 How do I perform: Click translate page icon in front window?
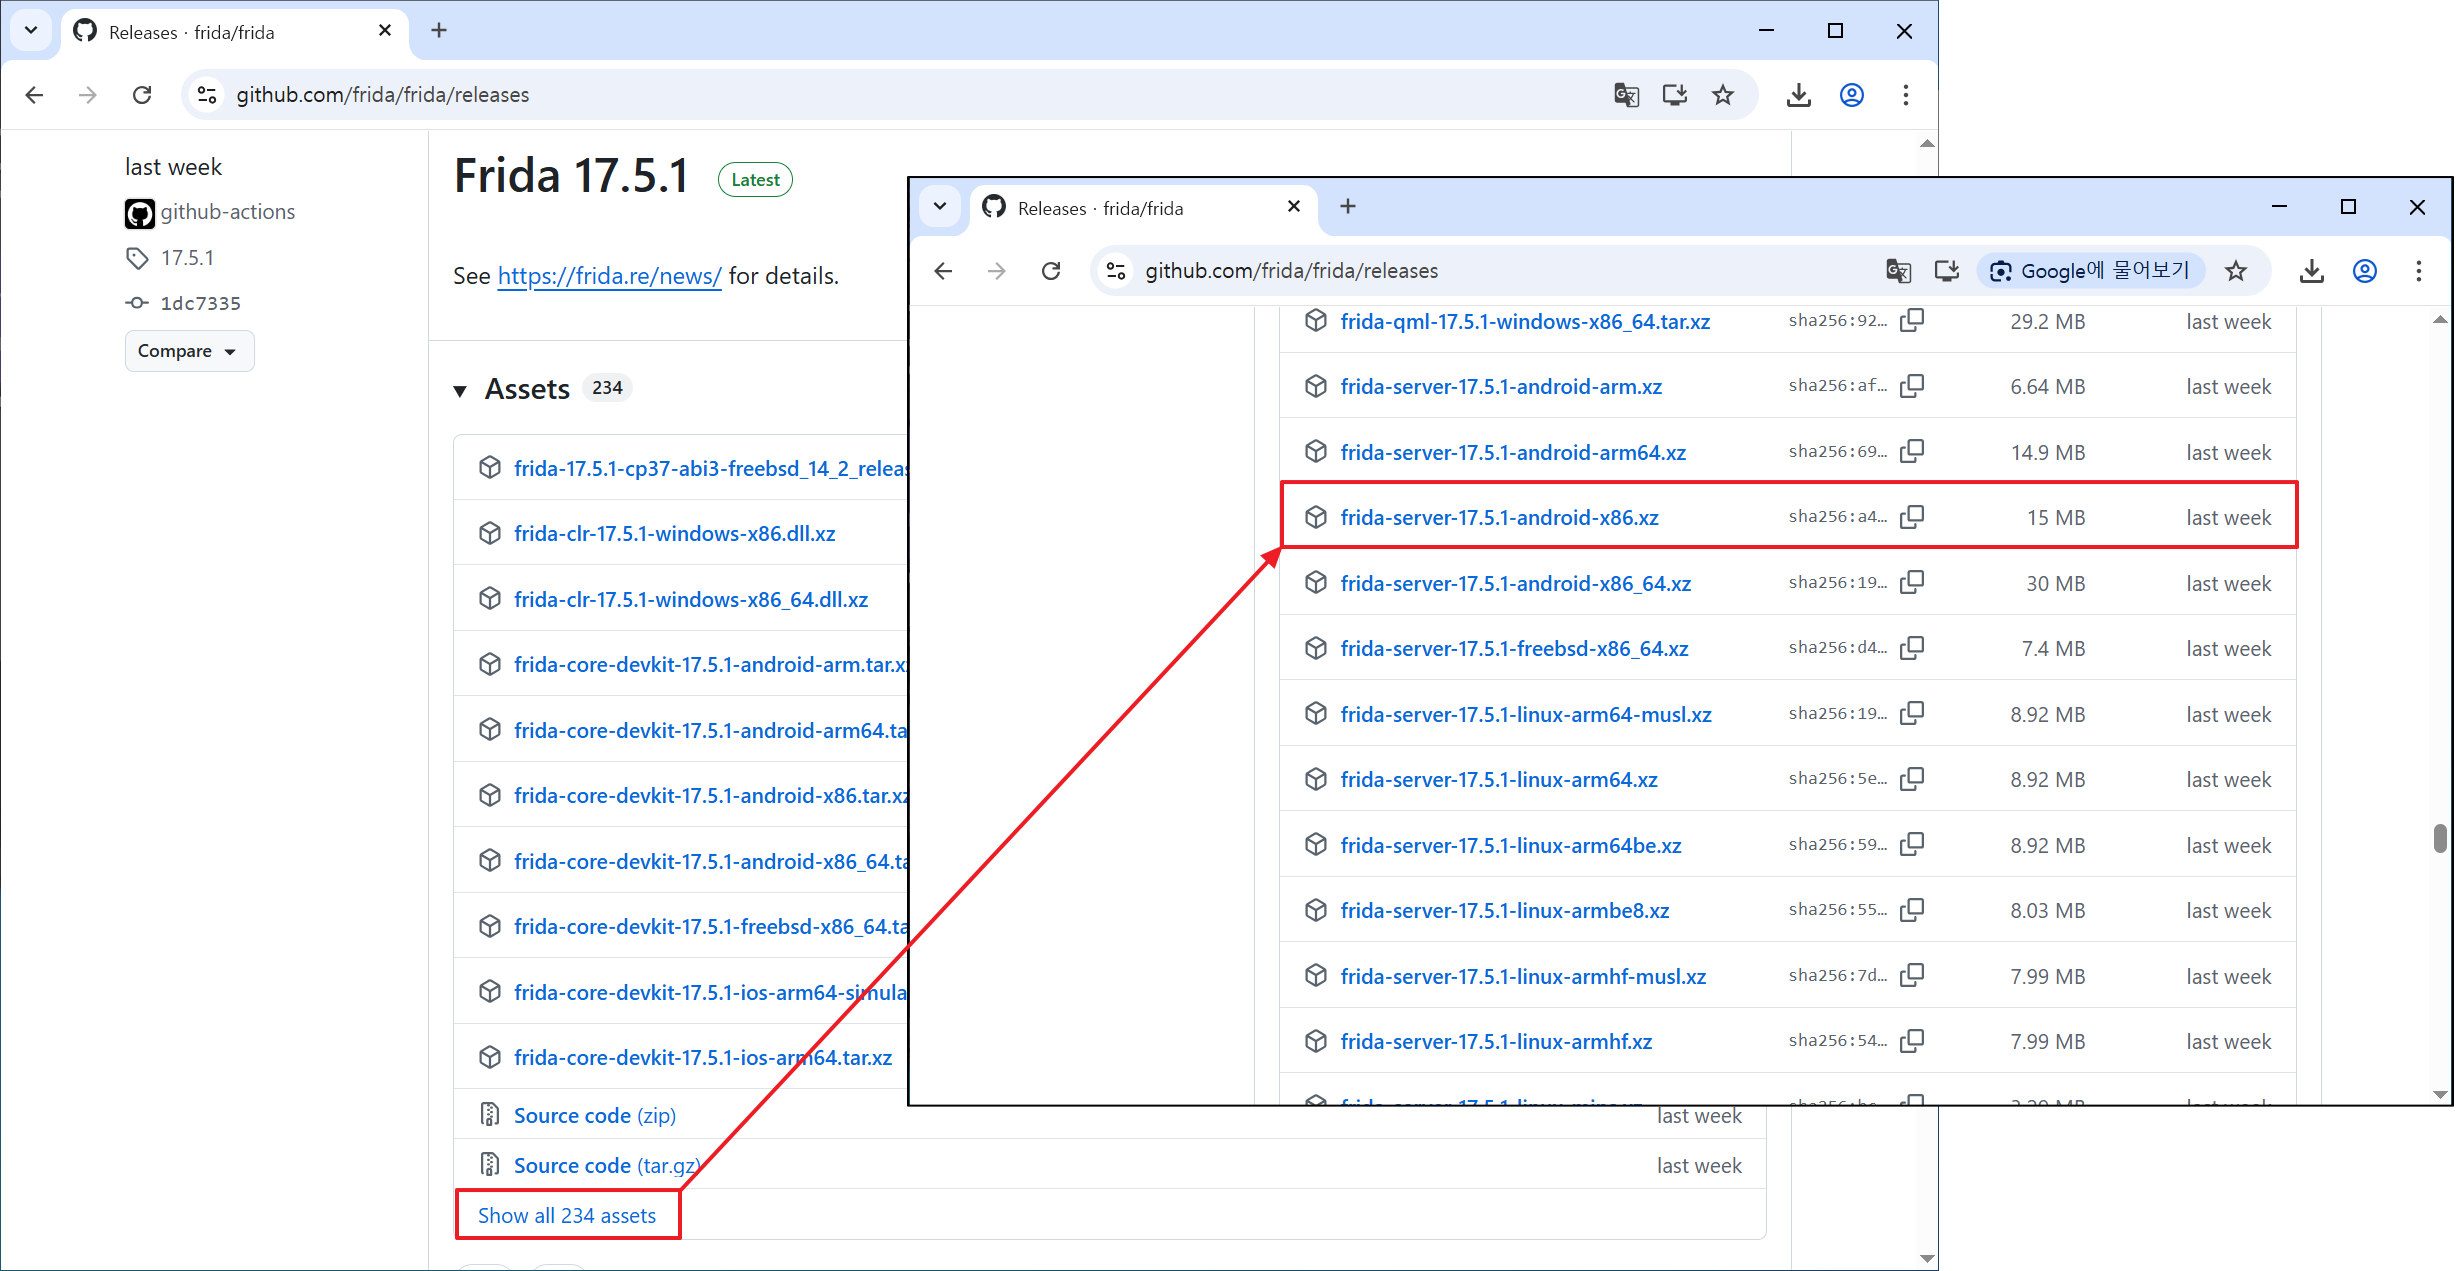[1897, 271]
